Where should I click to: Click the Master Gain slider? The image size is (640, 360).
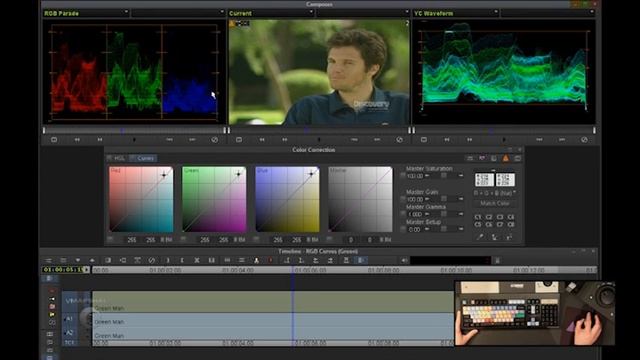tap(444, 199)
